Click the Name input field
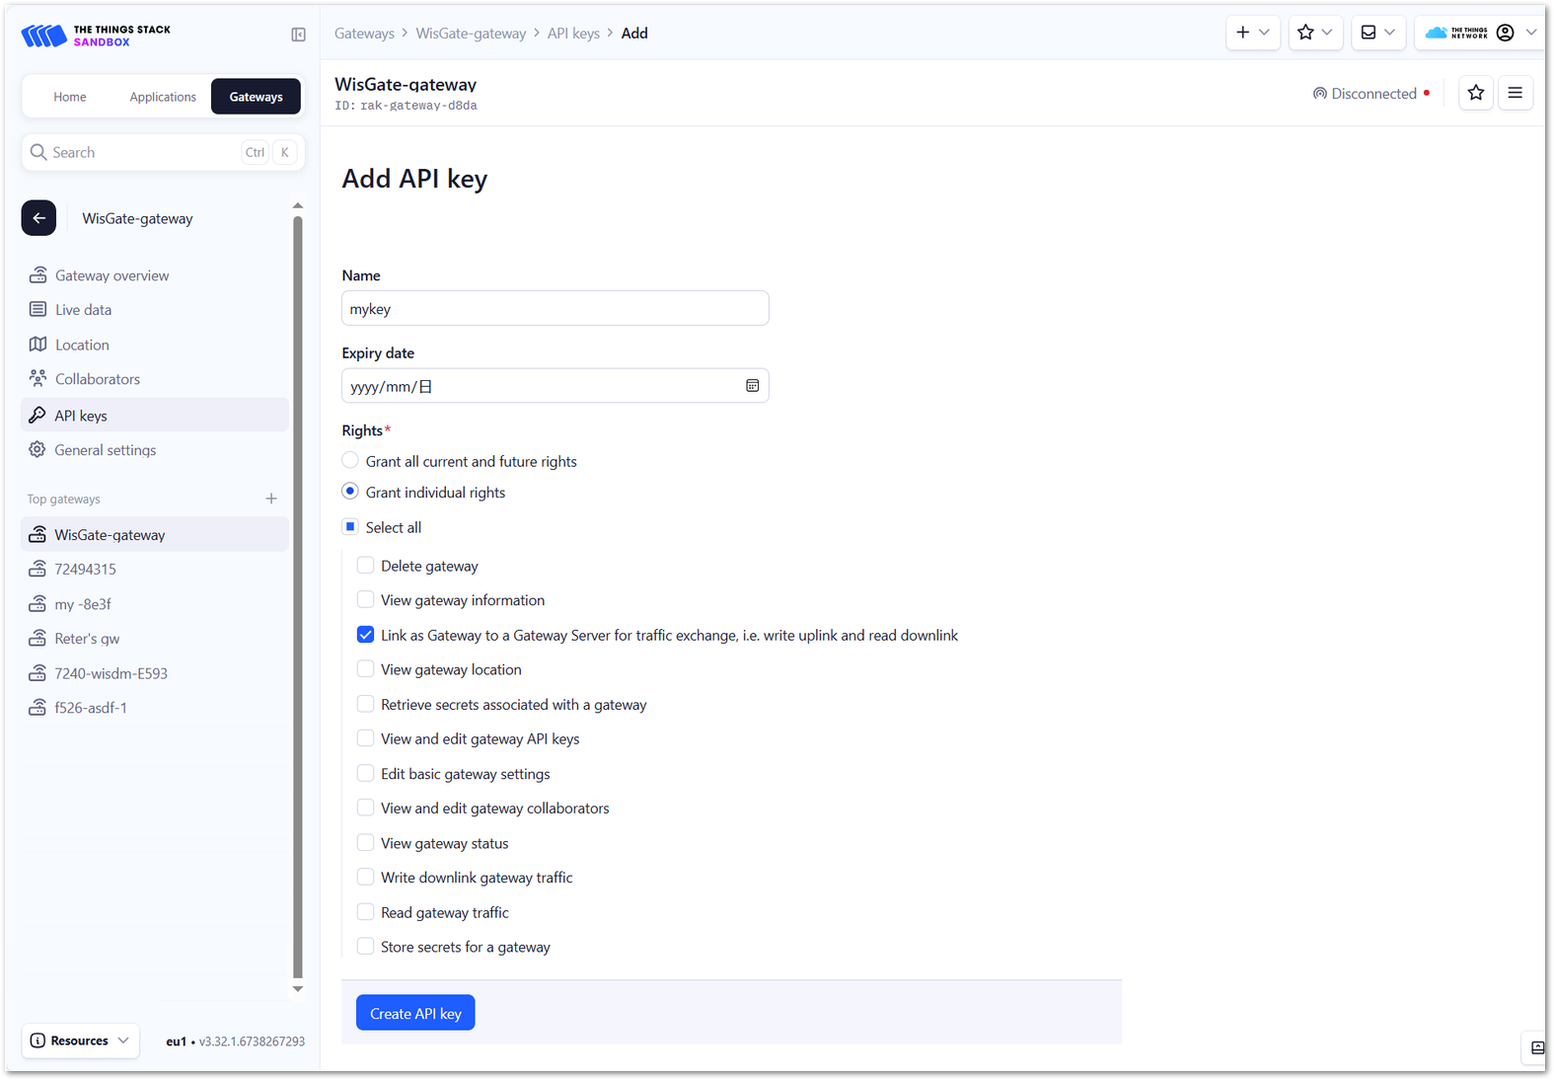The image size is (1554, 1080). click(555, 309)
